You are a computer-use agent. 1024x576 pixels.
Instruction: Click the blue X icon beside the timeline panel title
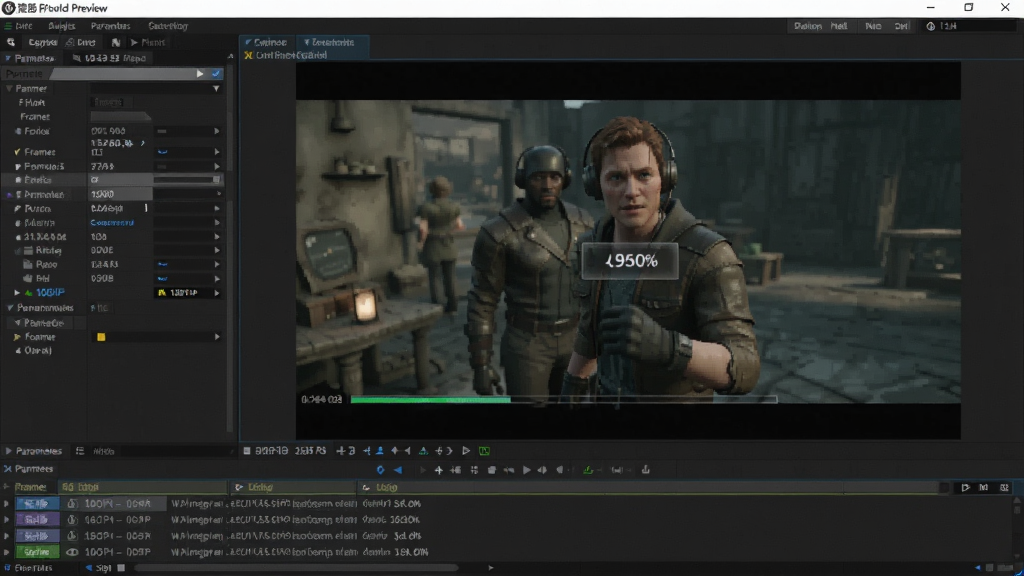pyautogui.click(x=8, y=469)
